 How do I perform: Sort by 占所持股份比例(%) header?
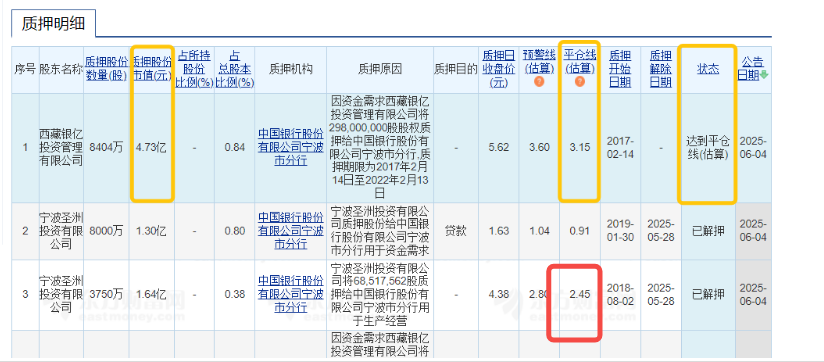coord(194,68)
